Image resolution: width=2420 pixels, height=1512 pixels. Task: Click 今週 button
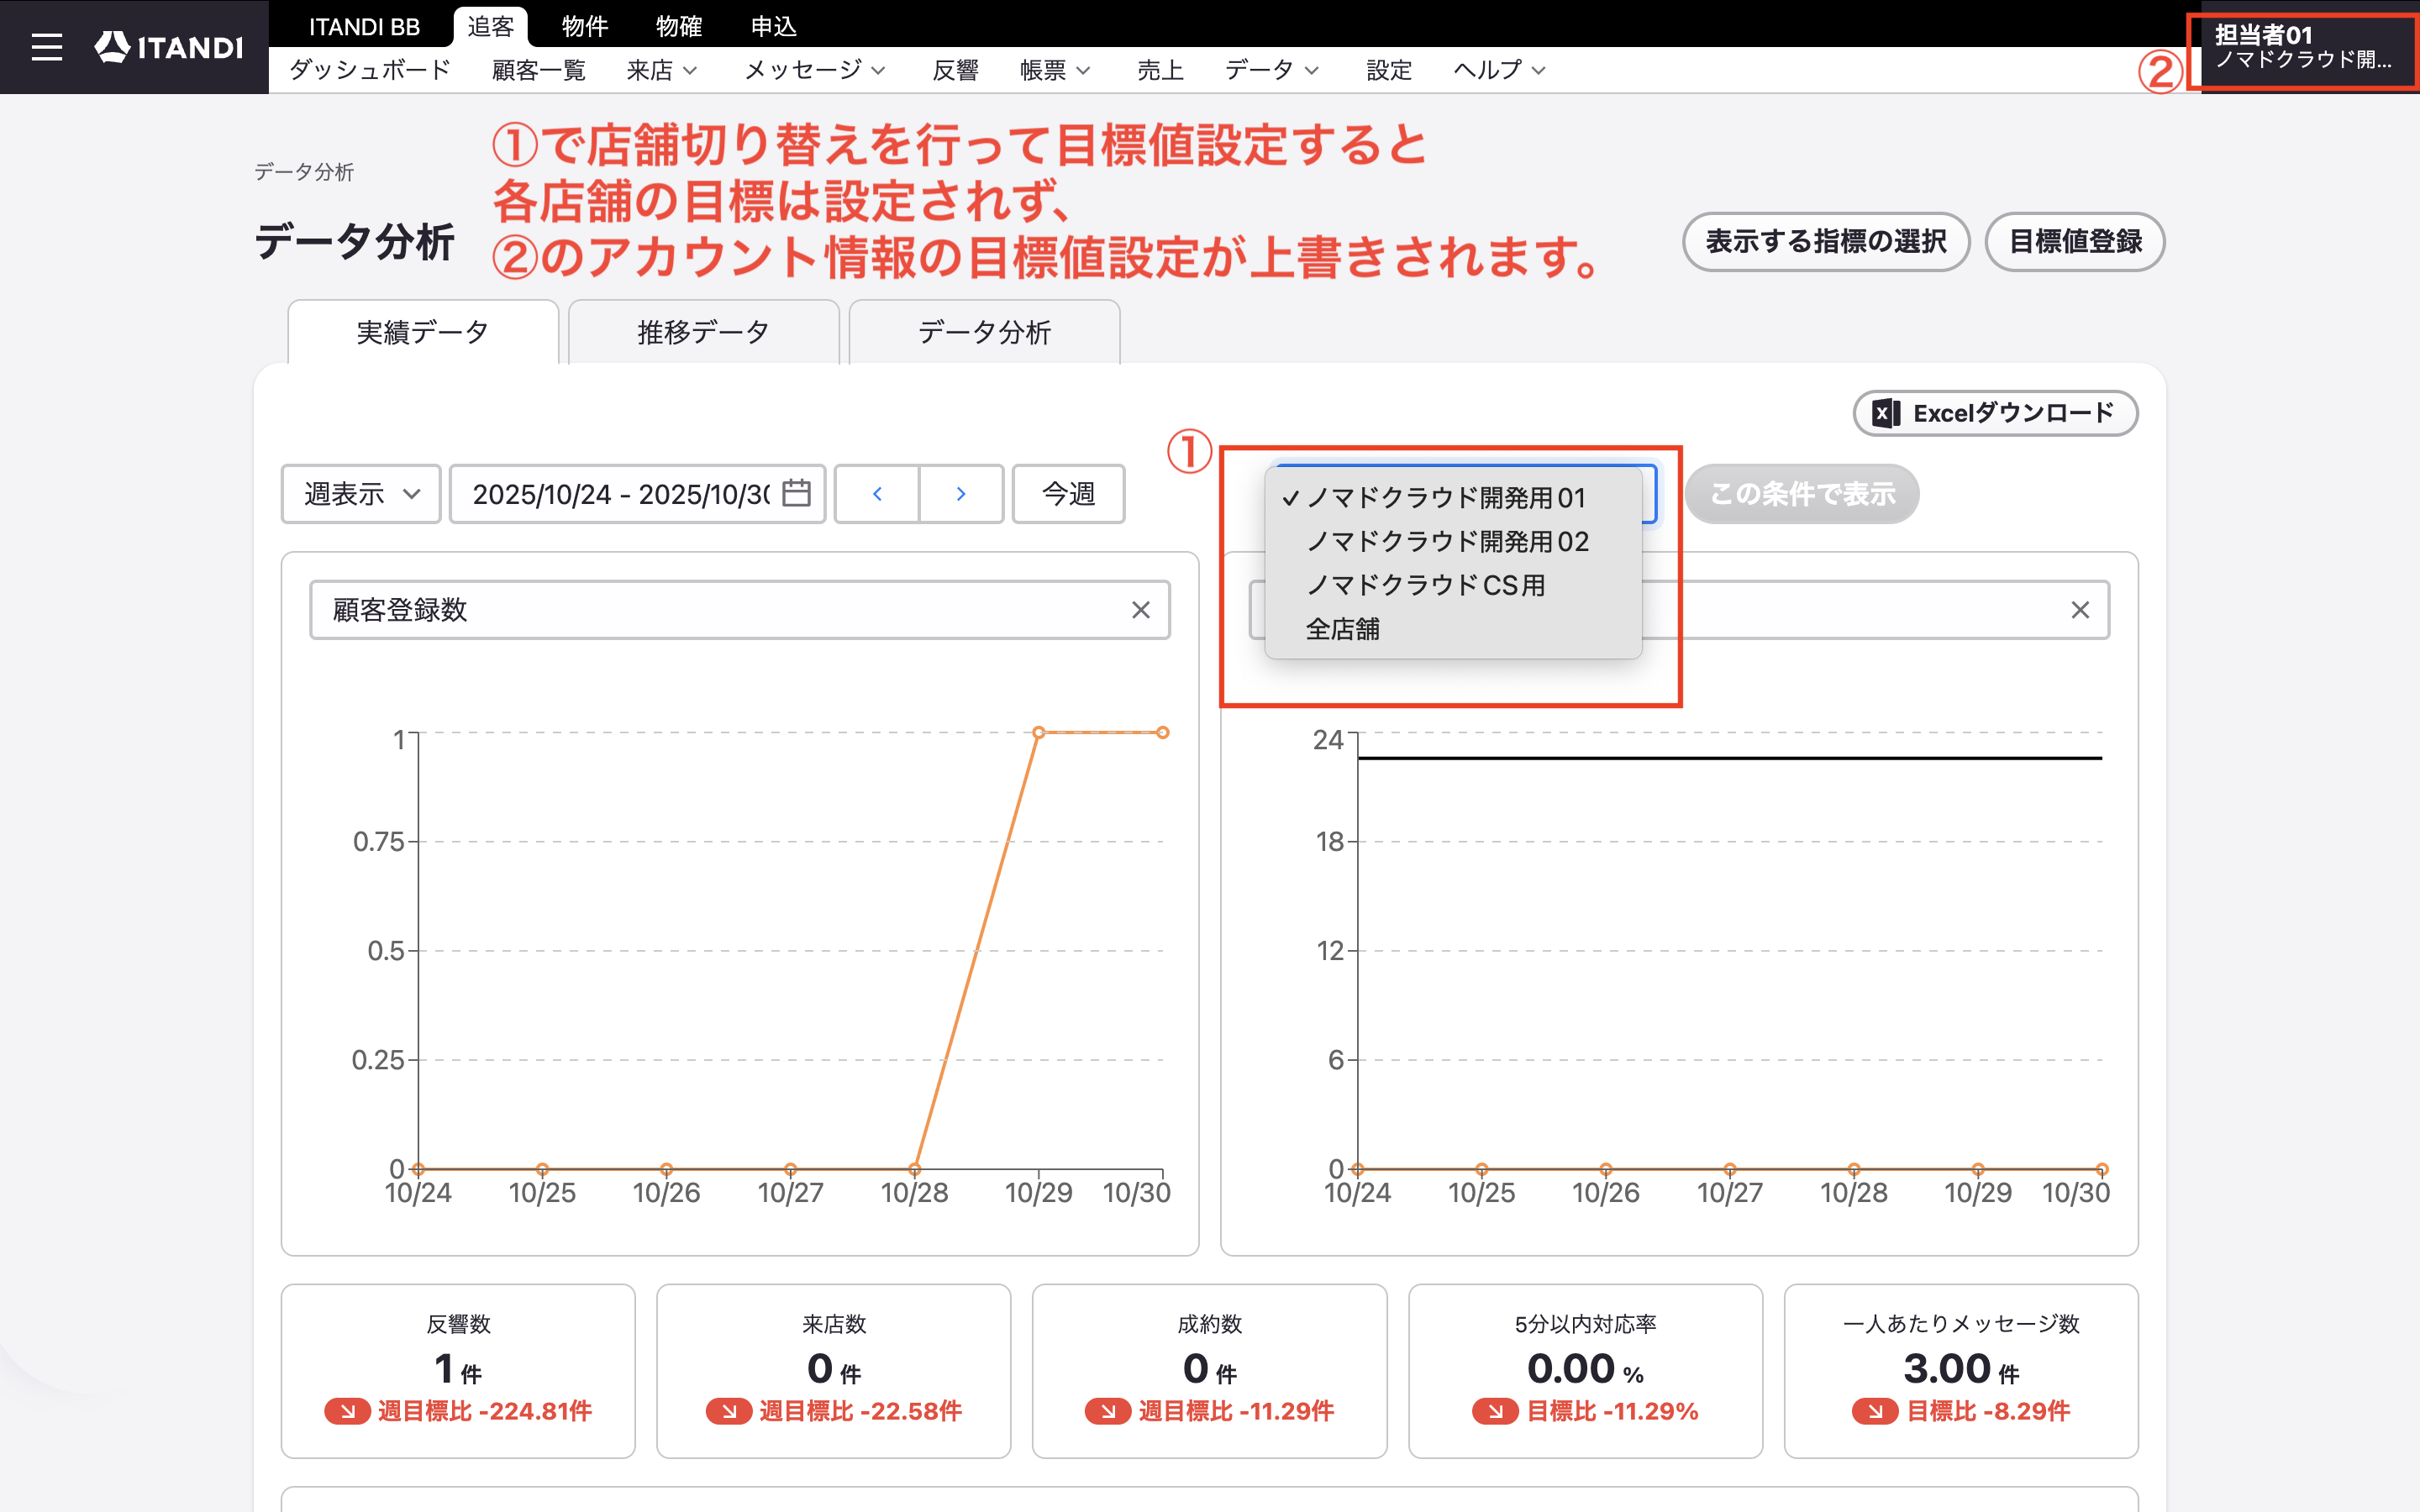[1068, 494]
